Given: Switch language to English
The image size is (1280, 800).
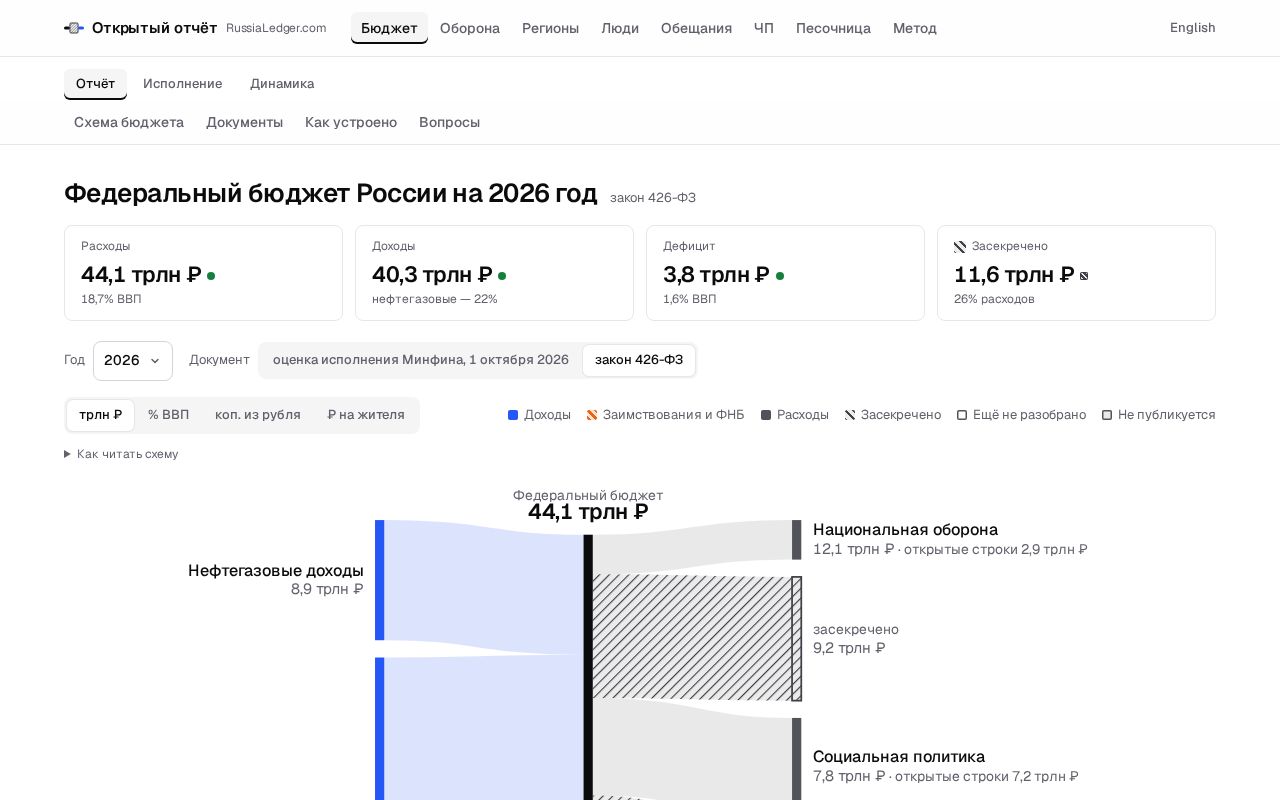Looking at the screenshot, I should 1193,28.
